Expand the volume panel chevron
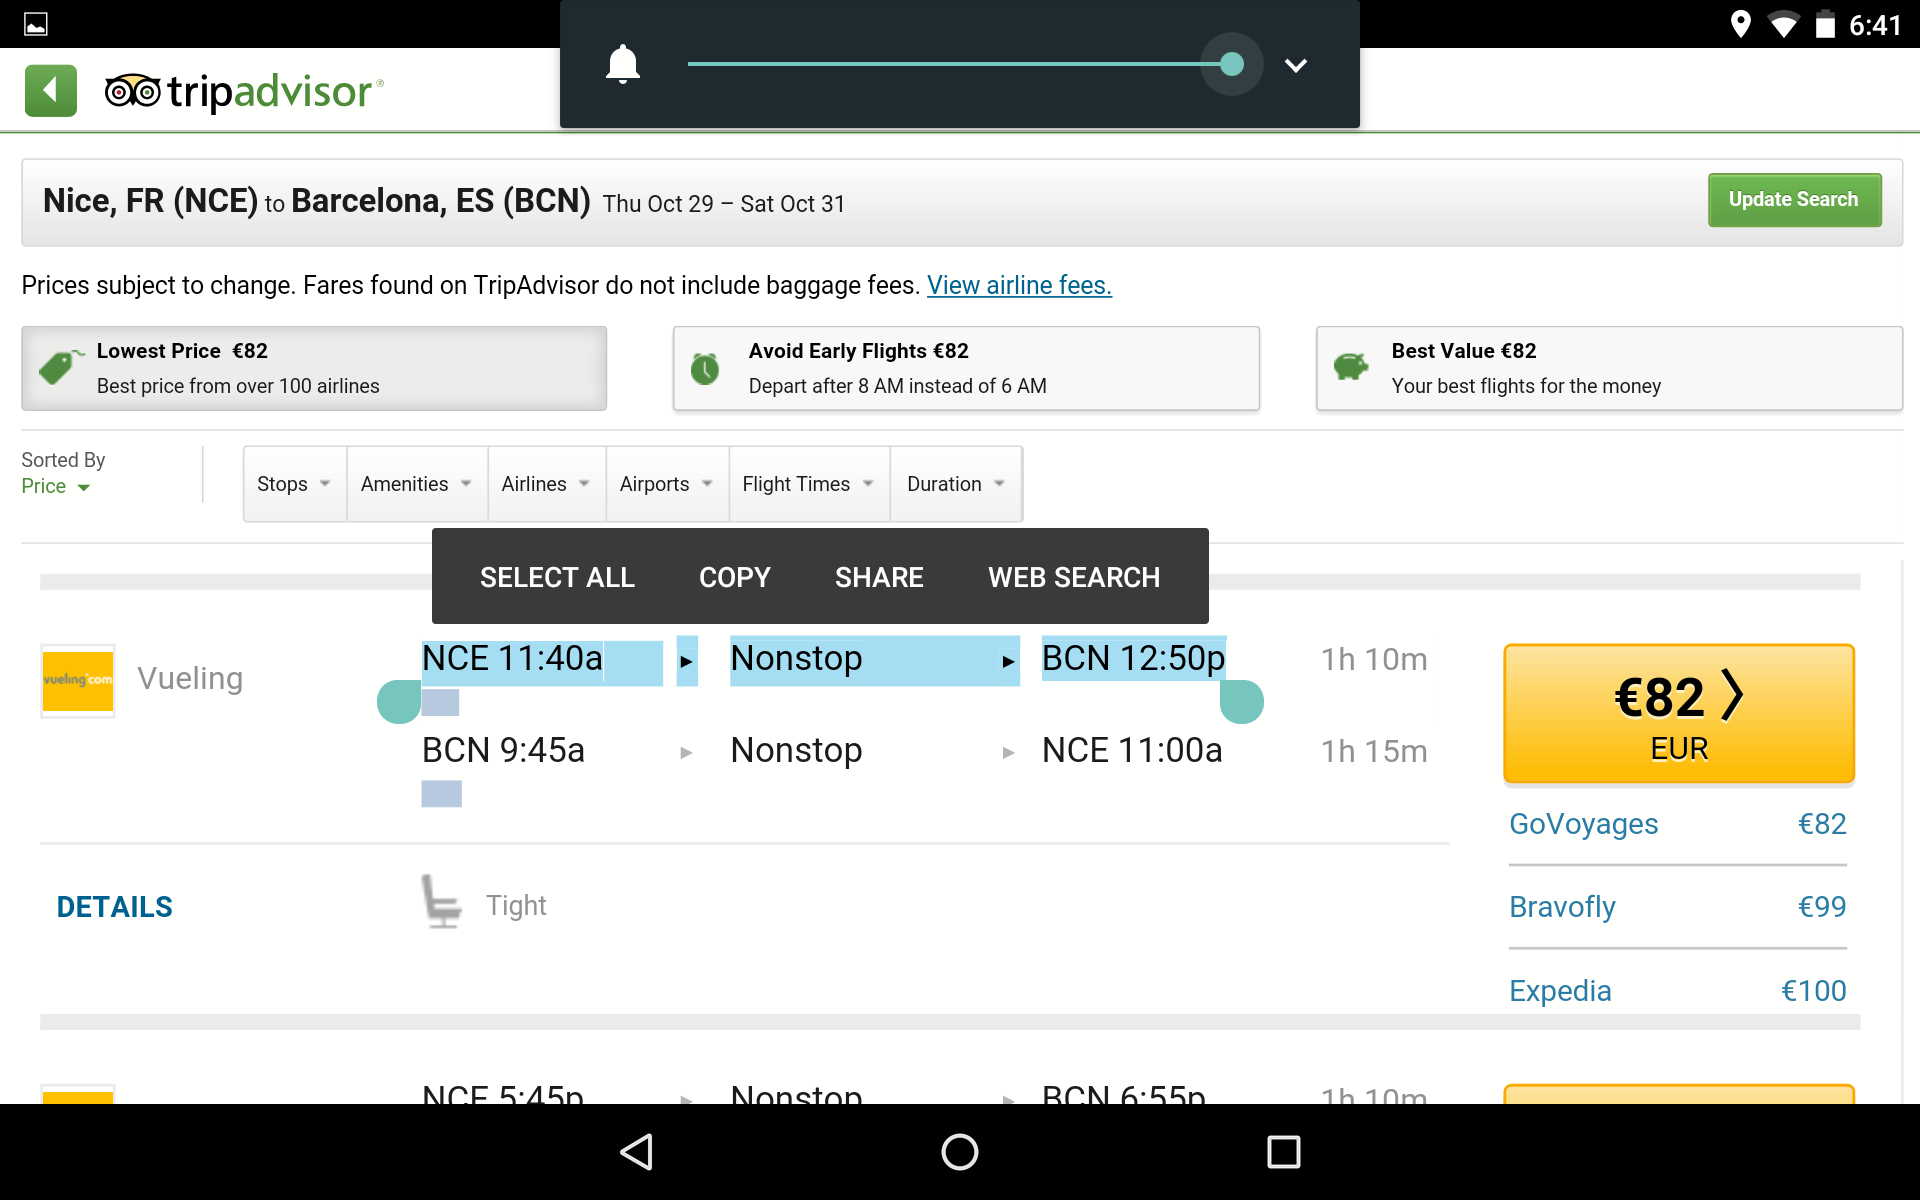Image resolution: width=1920 pixels, height=1200 pixels. (x=1295, y=65)
